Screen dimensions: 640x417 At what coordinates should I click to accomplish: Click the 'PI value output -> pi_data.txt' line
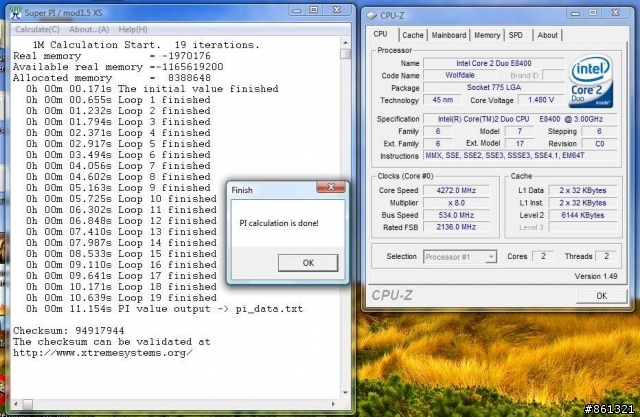point(164,309)
